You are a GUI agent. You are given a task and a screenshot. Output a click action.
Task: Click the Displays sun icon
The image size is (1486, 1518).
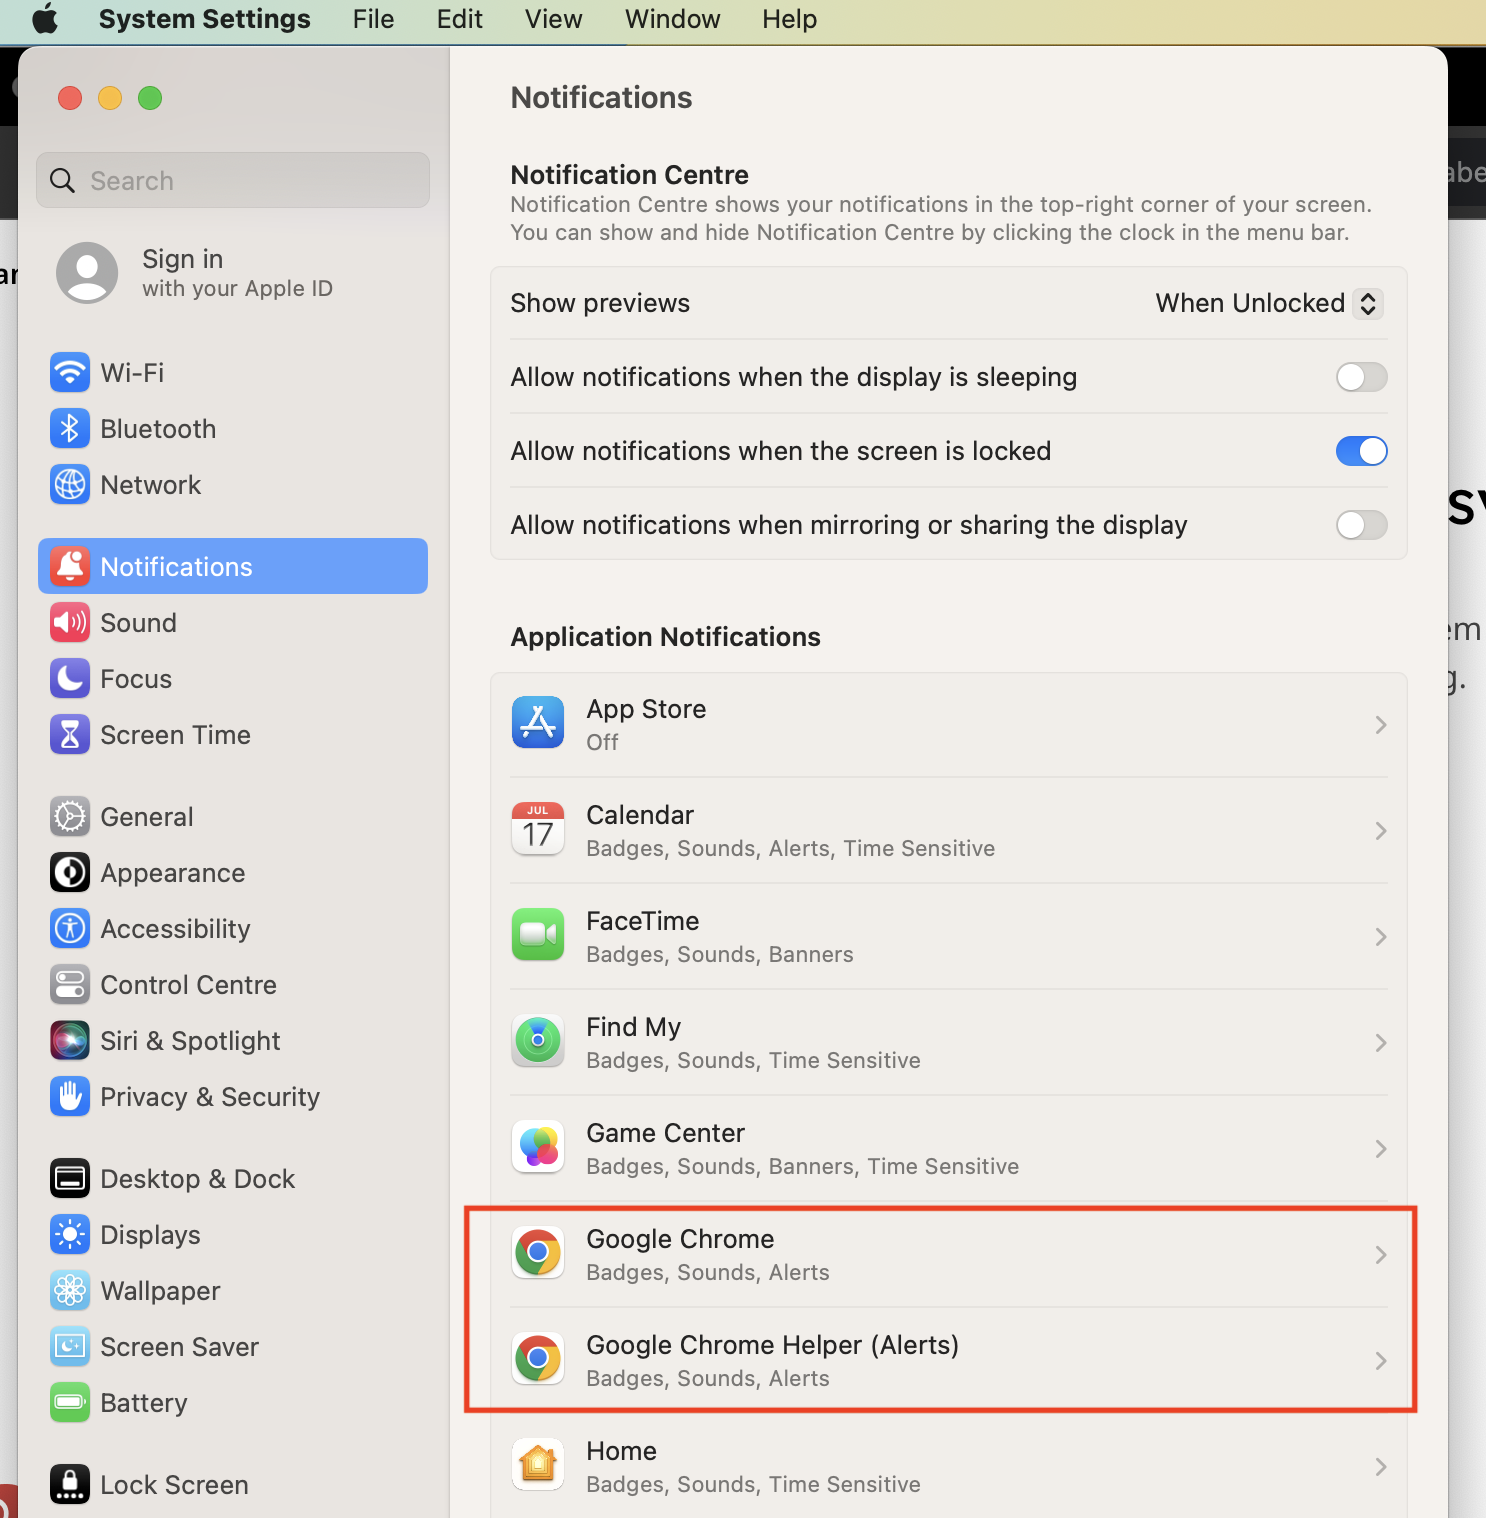[x=70, y=1235]
